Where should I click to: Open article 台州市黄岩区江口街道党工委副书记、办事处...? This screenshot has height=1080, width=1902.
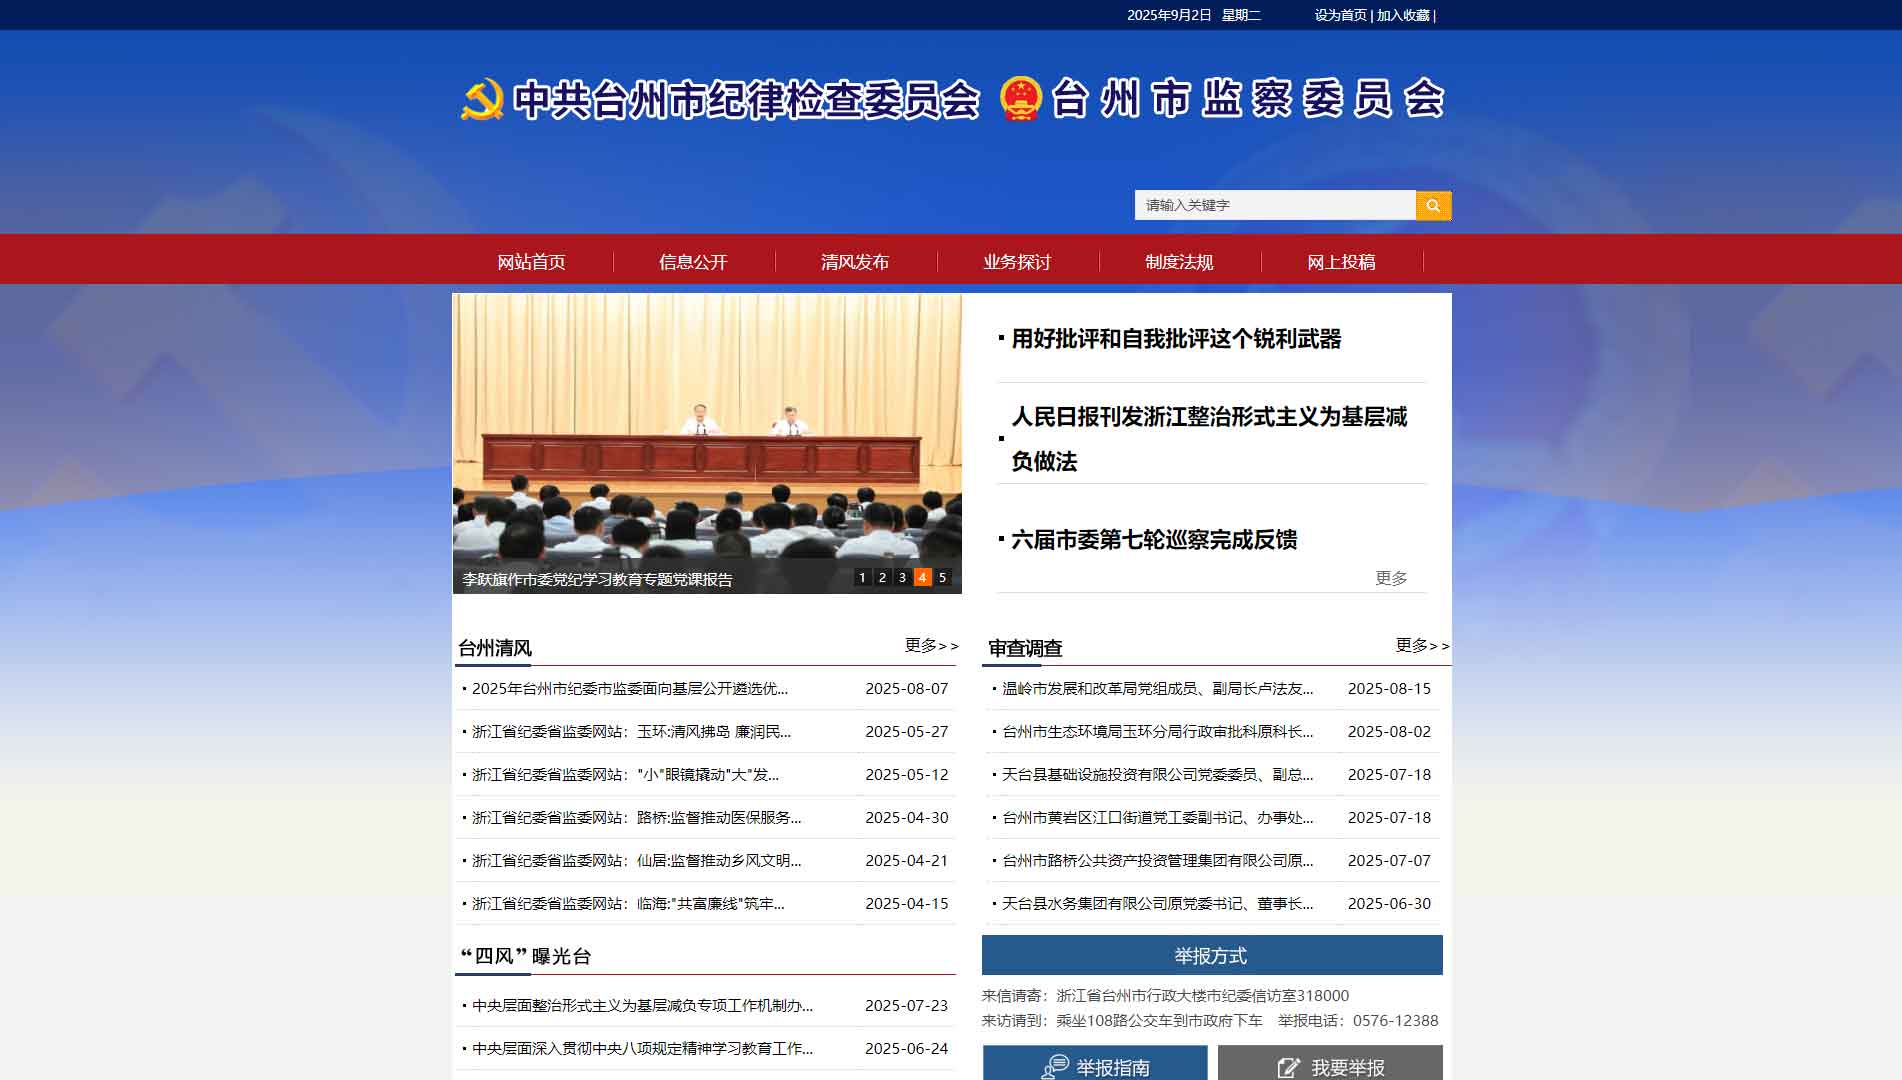[x=1158, y=818]
